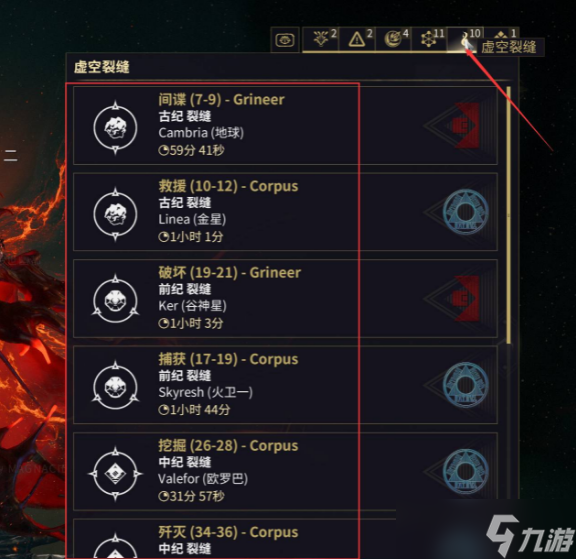Select the 救援 (10-12) Corpus mission entry
Viewport: 576px width, 559px height.
pos(285,212)
